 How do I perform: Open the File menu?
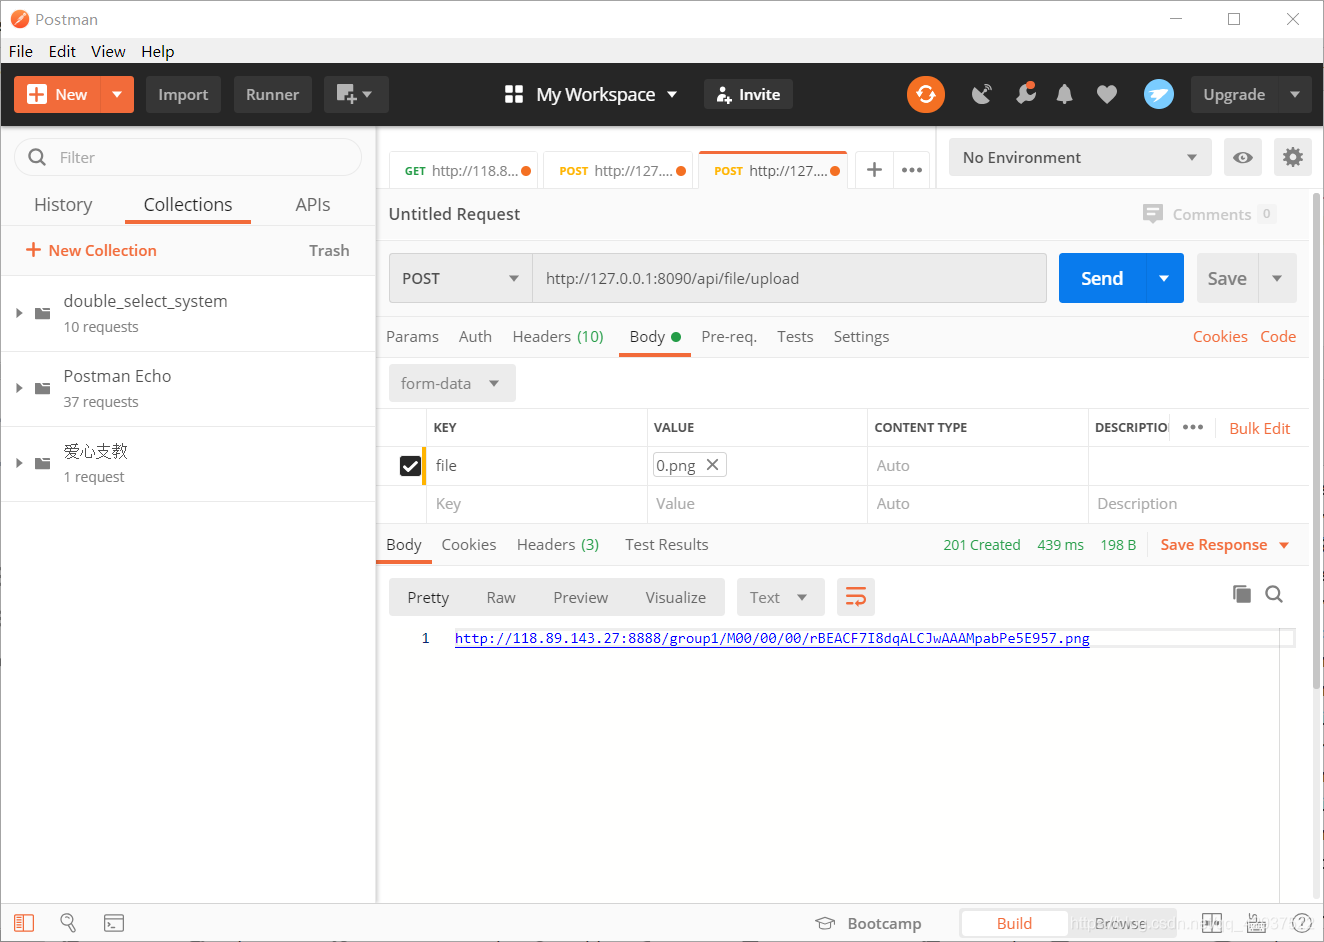pos(21,51)
